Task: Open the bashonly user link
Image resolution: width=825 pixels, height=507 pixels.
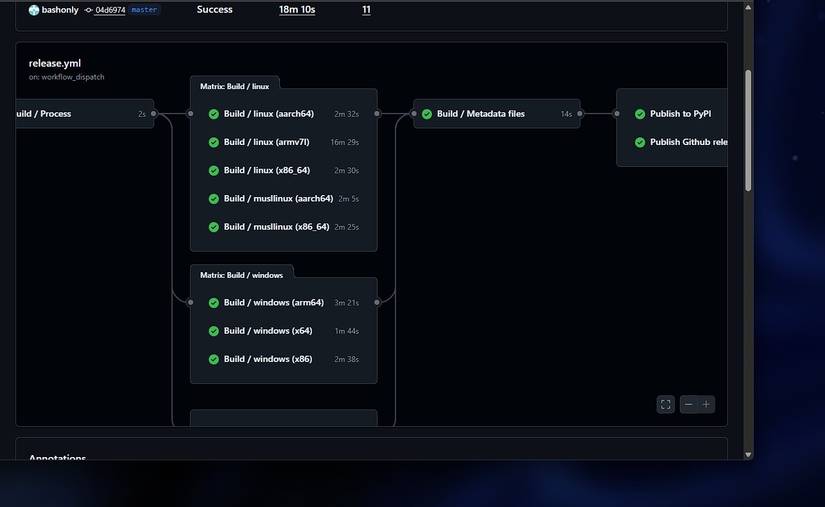Action: coord(60,10)
